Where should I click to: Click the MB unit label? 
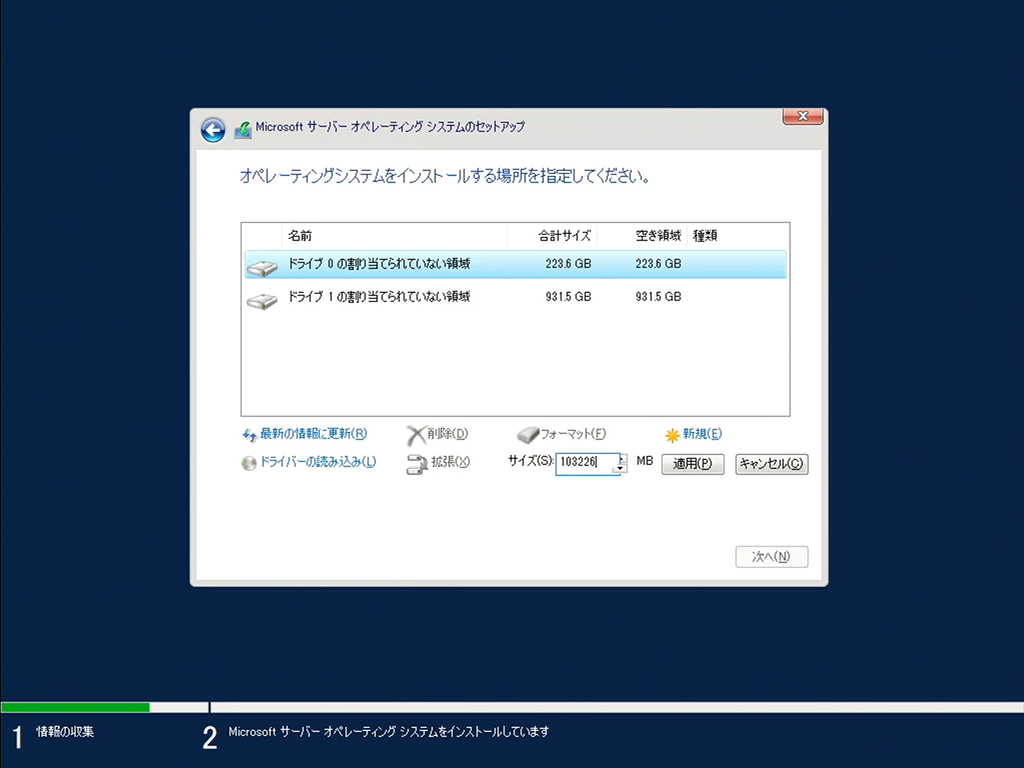click(x=645, y=461)
